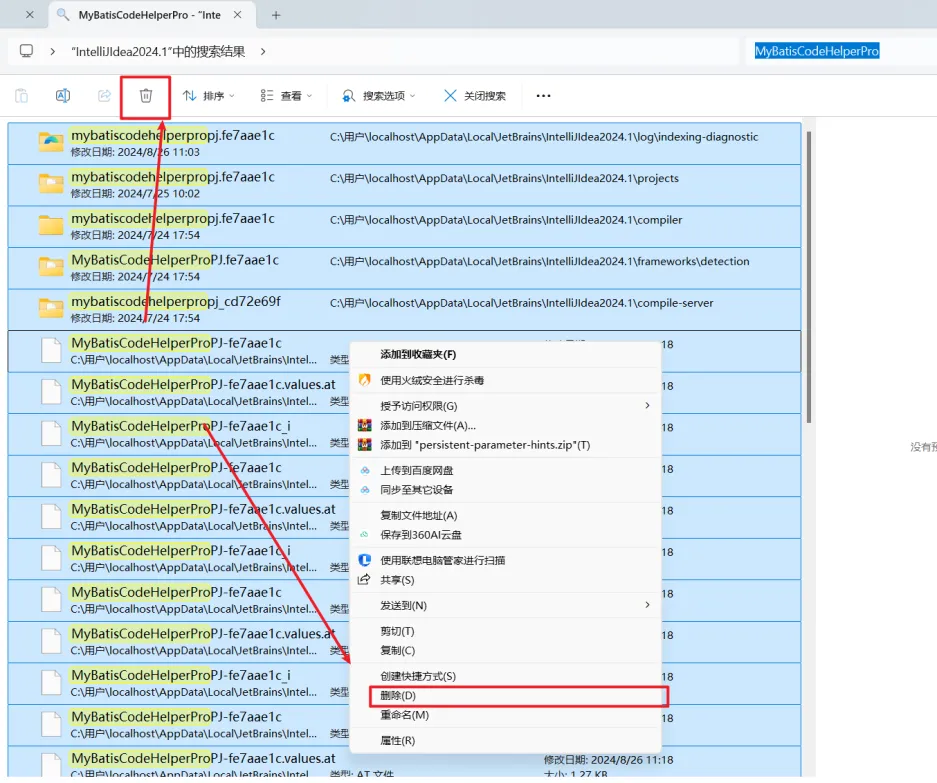This screenshot has height=783, width=937.
Task: Expand the 发送到(N) submenu arrow
Action: [647, 605]
